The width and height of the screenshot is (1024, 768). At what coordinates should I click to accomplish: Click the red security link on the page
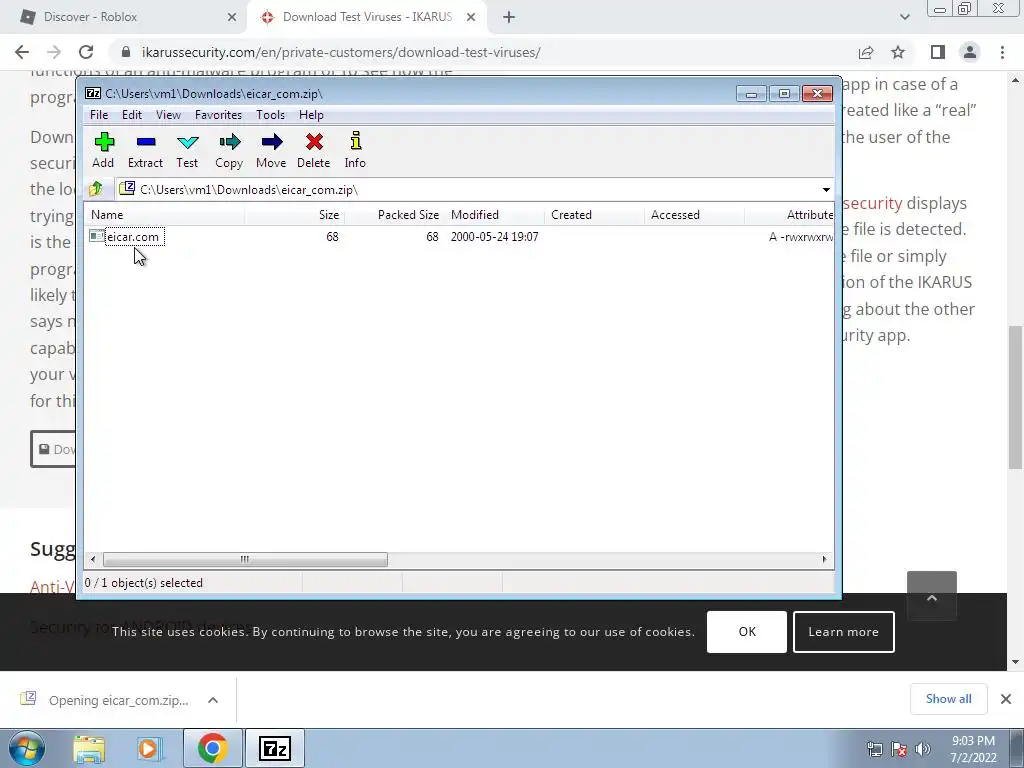[x=872, y=203]
